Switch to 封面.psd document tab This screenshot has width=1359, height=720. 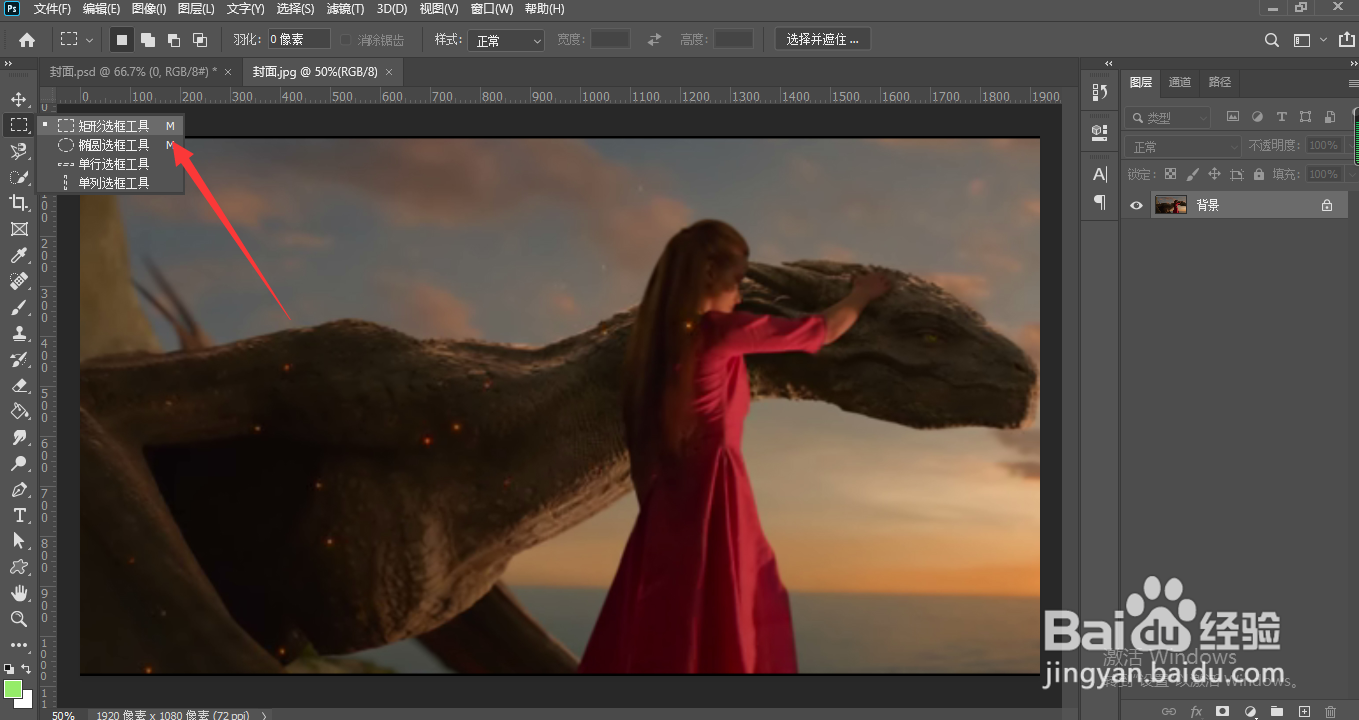coord(134,72)
